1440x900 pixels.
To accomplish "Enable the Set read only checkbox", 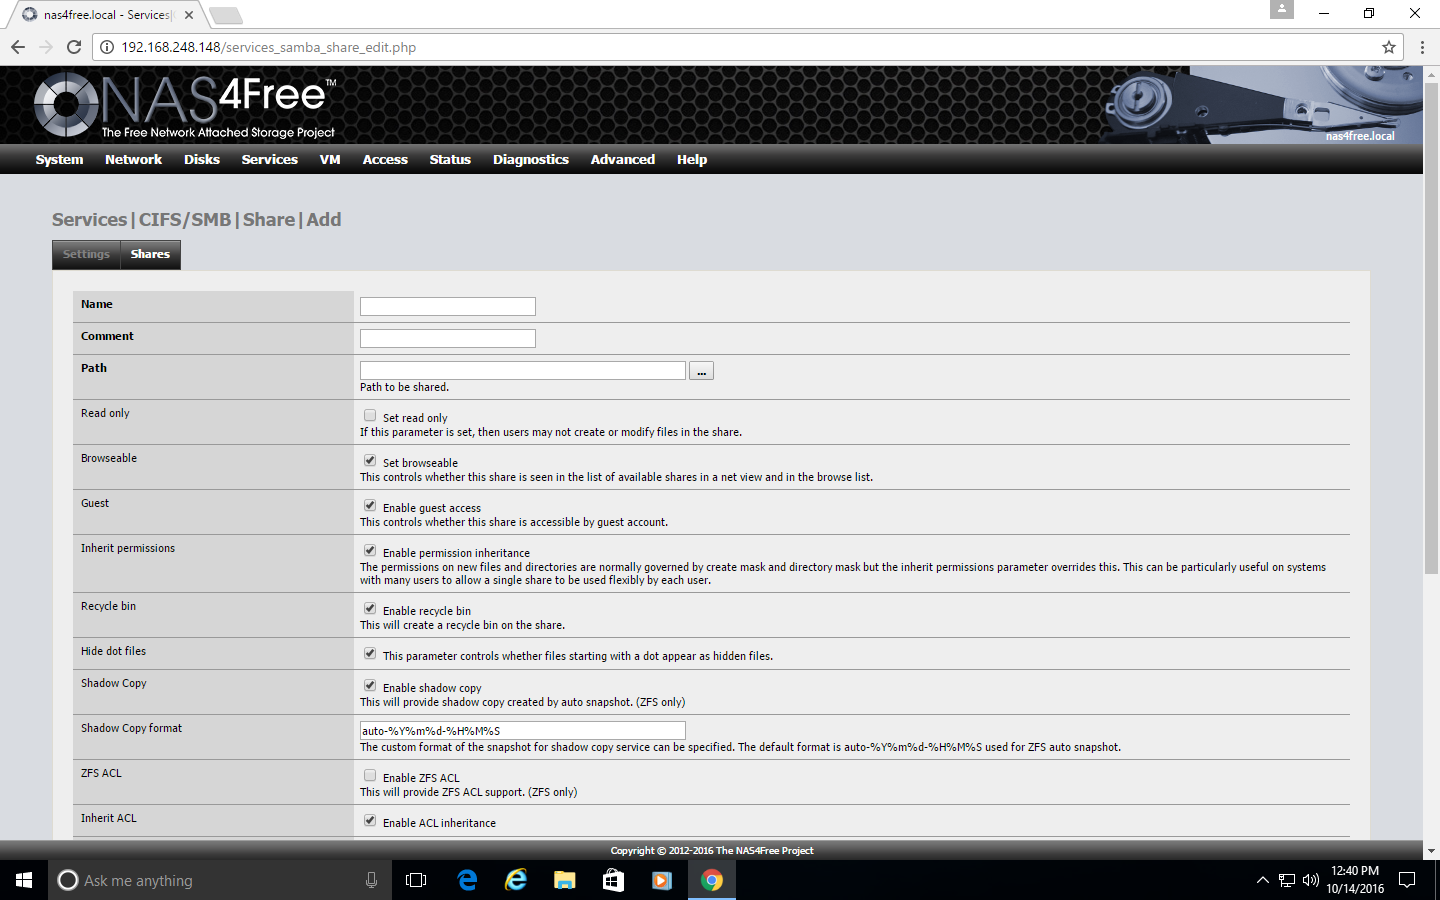I will [370, 416].
